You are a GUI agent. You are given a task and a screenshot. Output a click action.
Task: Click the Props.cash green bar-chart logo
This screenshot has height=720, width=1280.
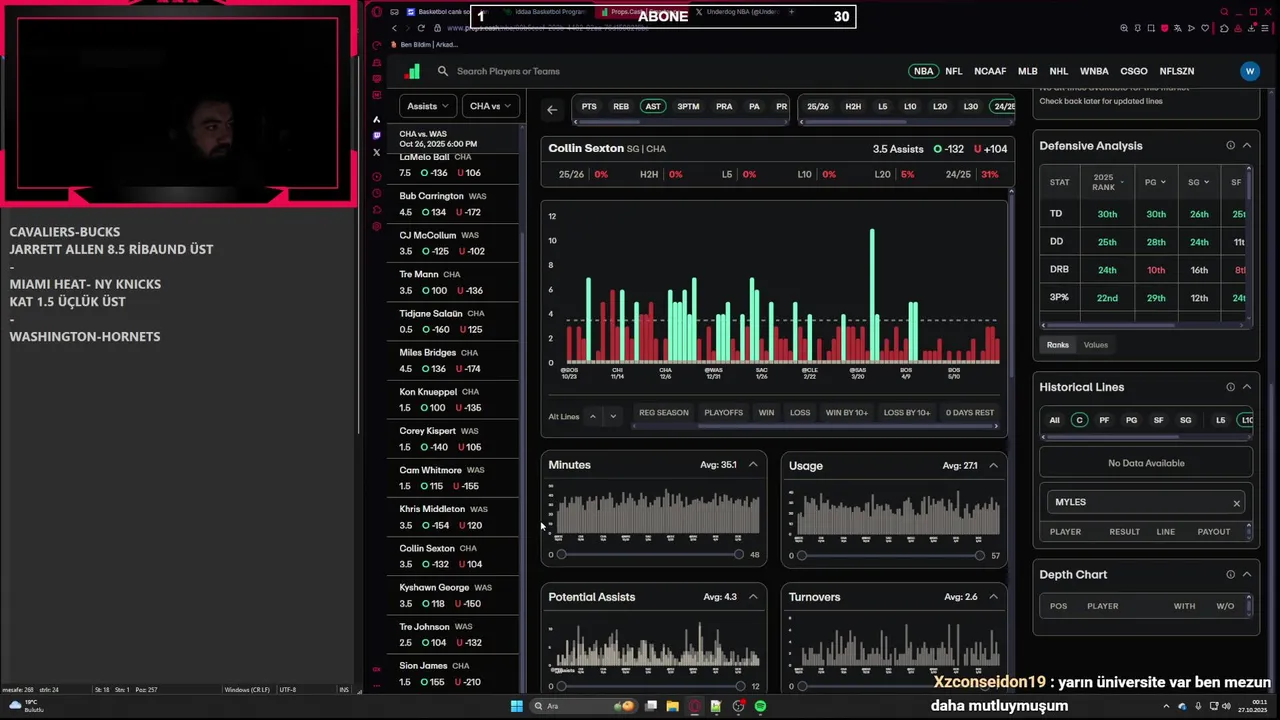pyautogui.click(x=413, y=71)
